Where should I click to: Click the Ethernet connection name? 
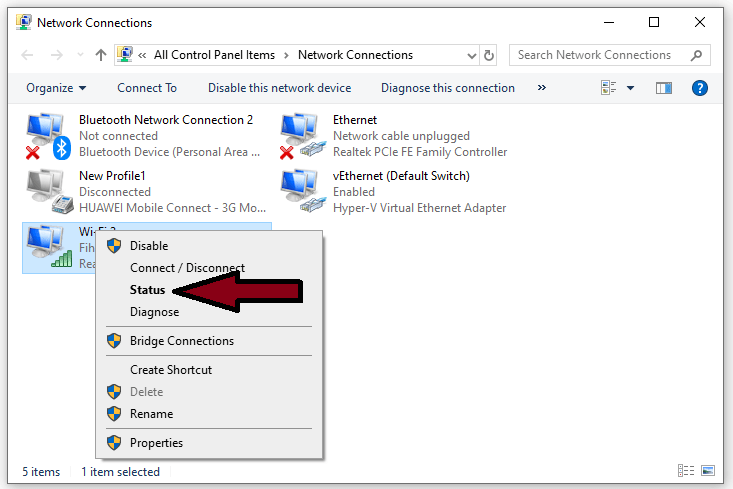point(355,120)
